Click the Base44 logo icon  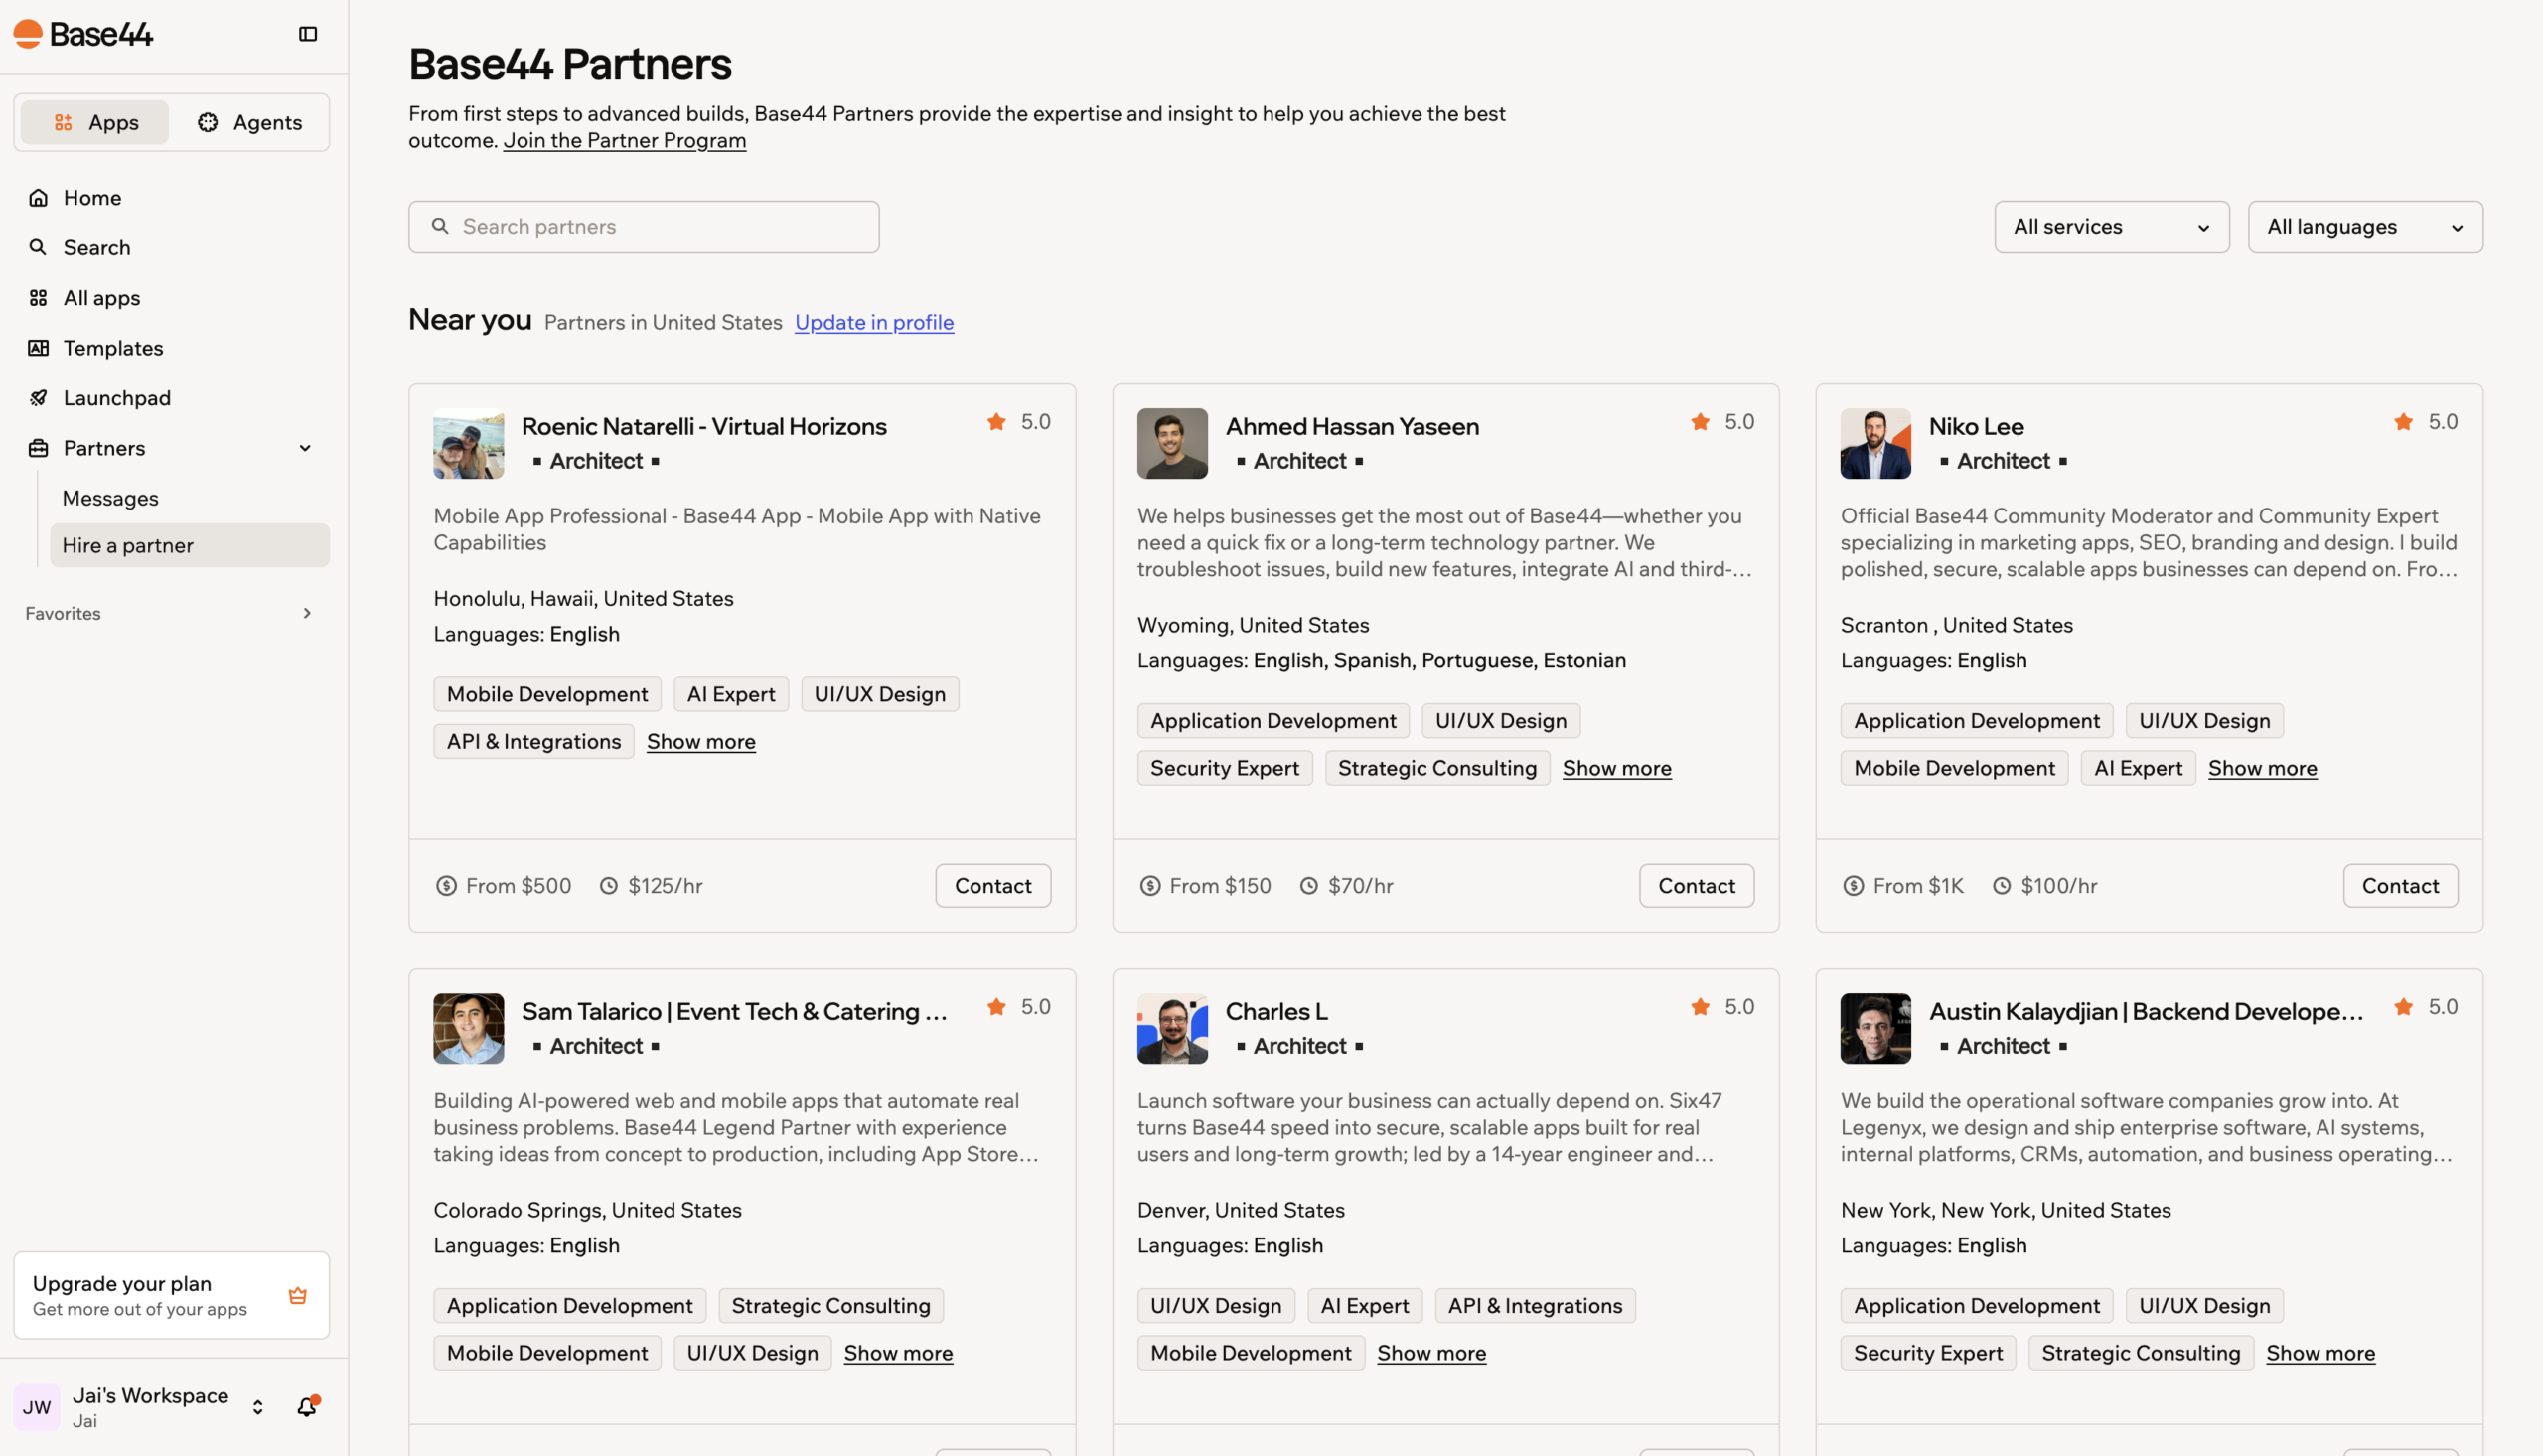[28, 34]
